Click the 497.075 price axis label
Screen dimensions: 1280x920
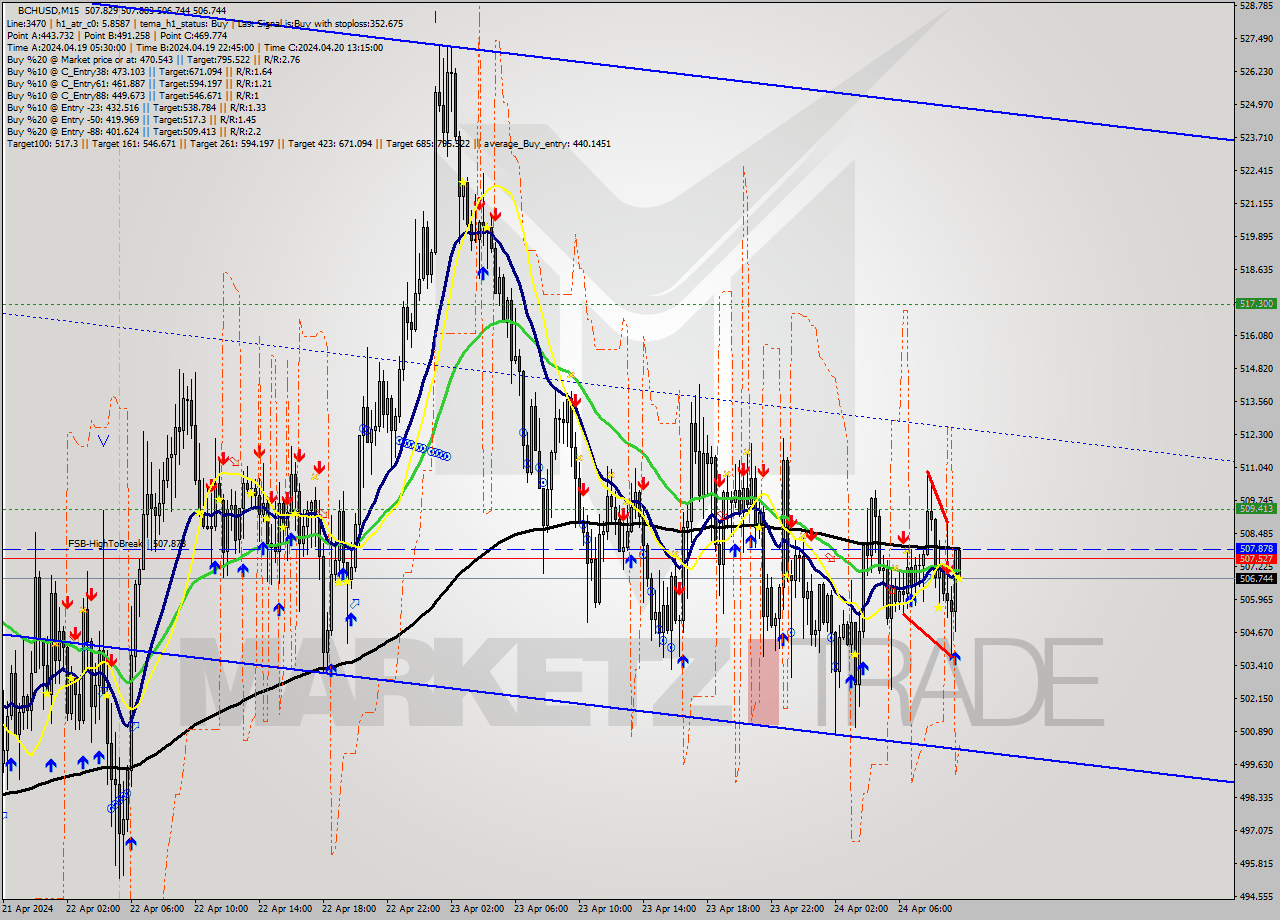(x=1255, y=831)
